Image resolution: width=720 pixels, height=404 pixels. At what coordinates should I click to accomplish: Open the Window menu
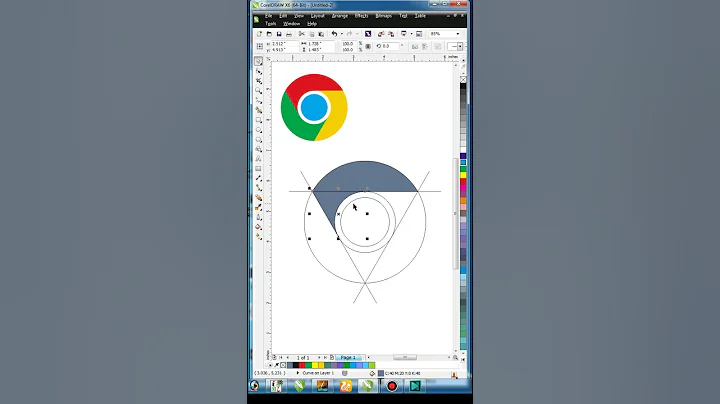(x=292, y=24)
